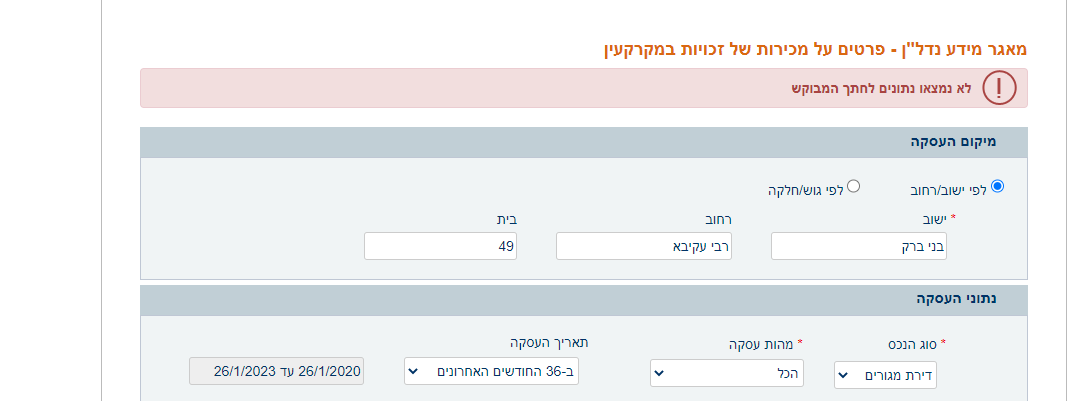
Task: Click the ישוב field containing בני ברק
Action: [858, 246]
